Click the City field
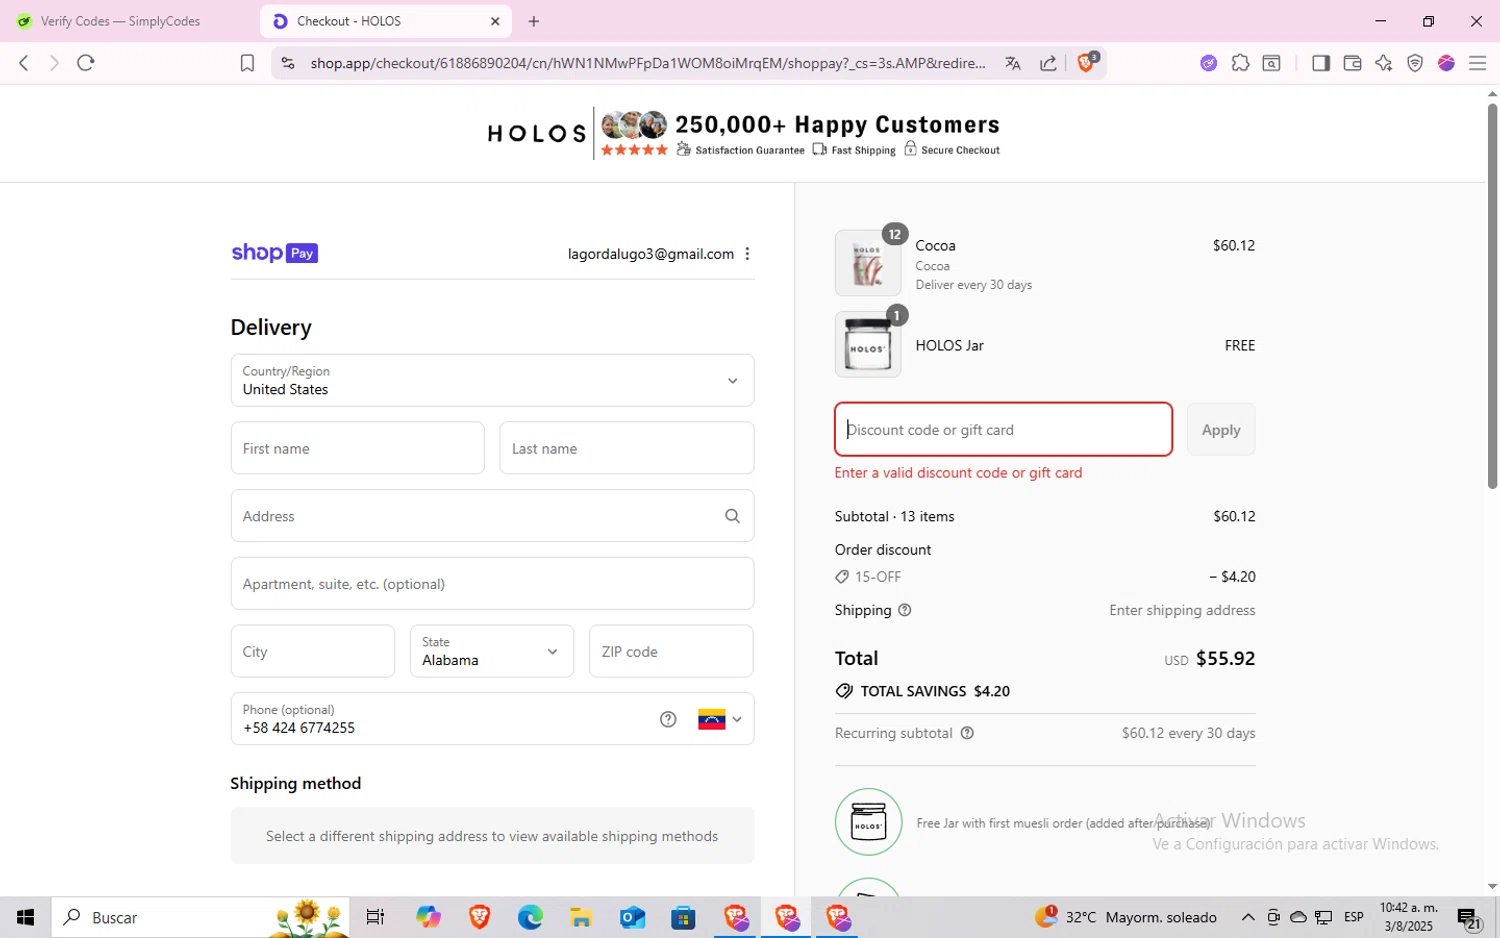This screenshot has width=1500, height=938. [313, 651]
